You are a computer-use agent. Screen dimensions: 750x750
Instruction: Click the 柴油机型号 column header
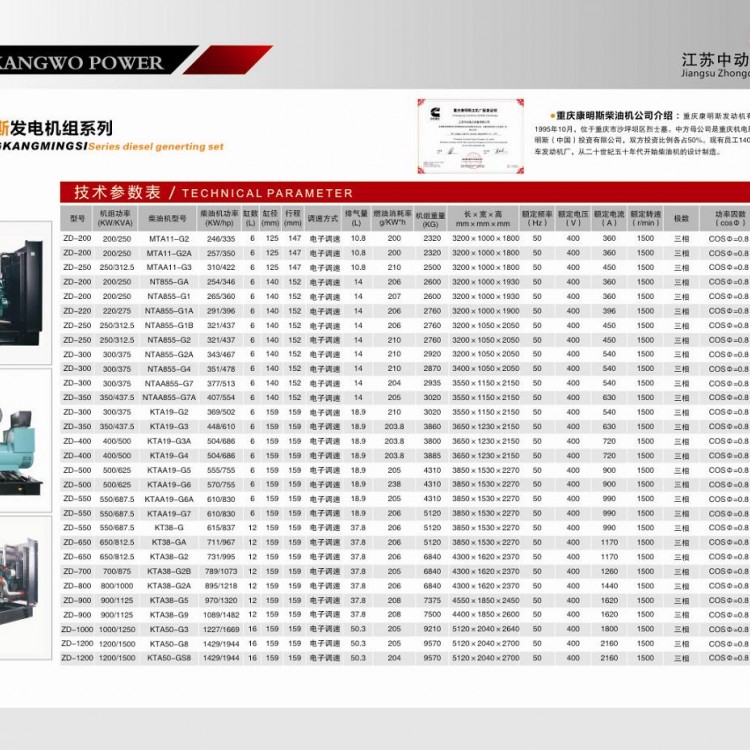[167, 218]
